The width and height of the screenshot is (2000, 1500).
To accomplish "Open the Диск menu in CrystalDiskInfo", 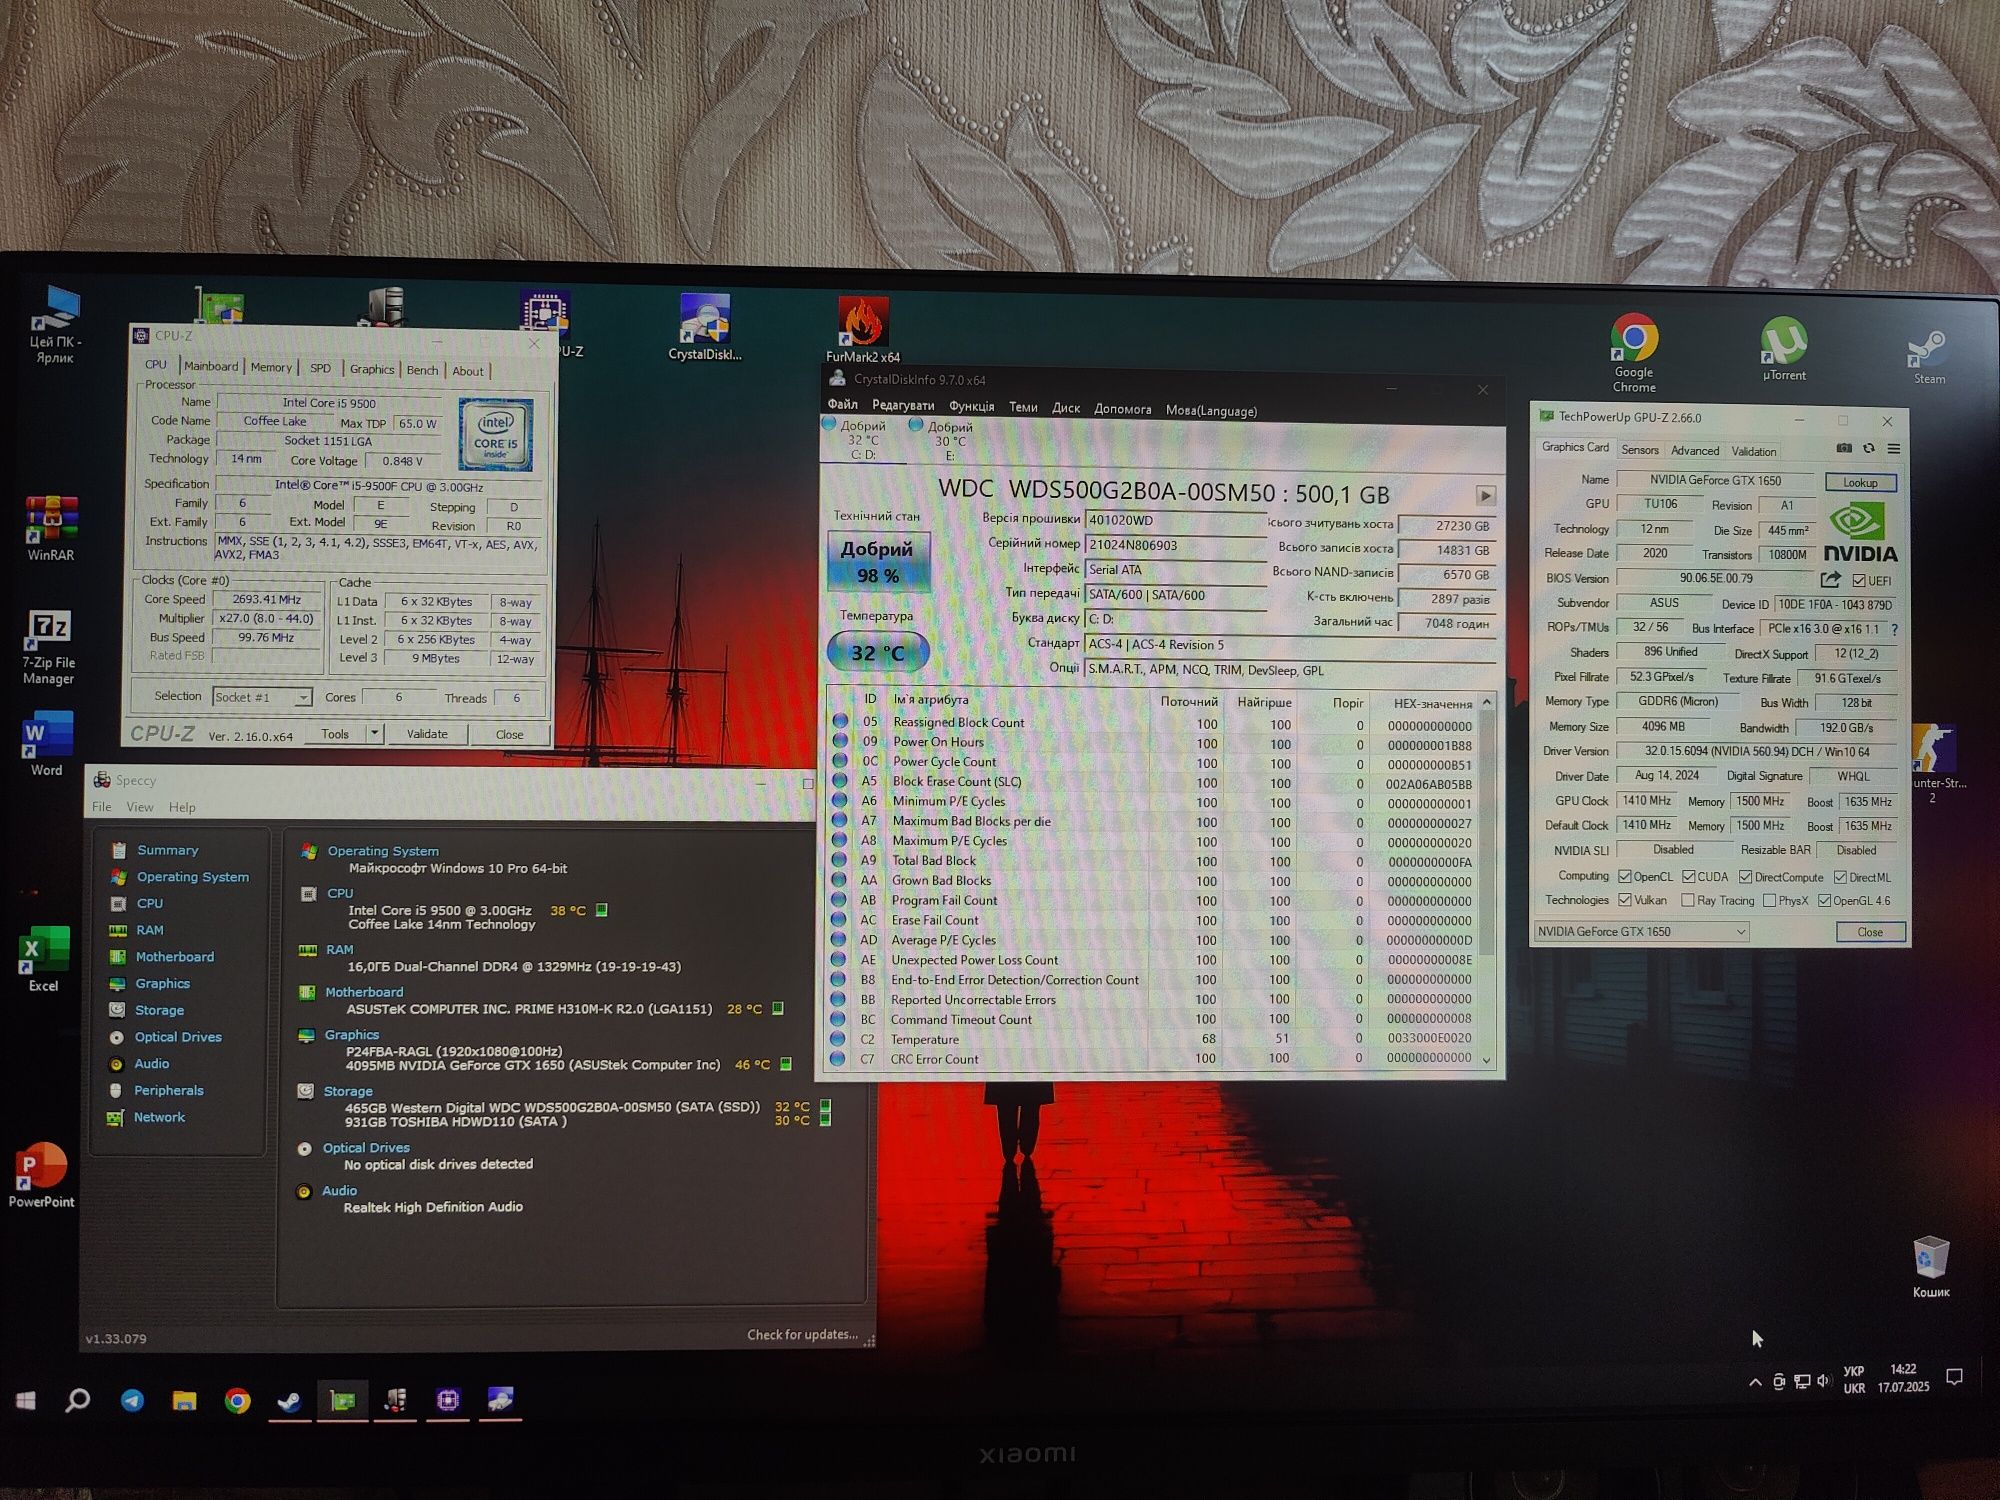I will (x=1066, y=408).
